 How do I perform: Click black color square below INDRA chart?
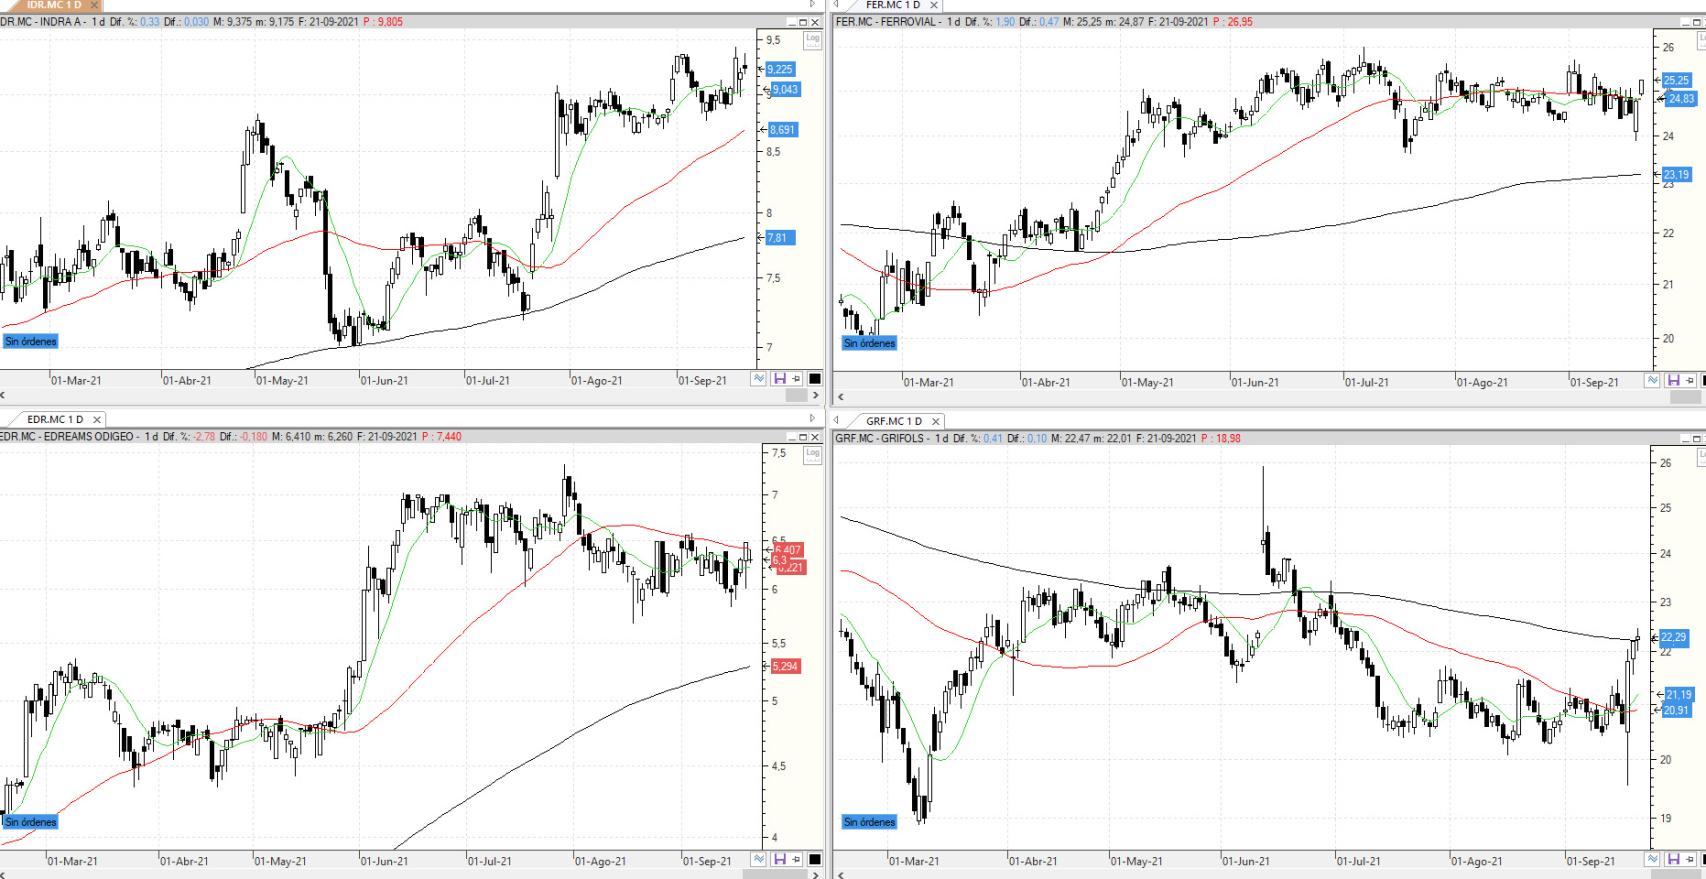pyautogui.click(x=814, y=379)
